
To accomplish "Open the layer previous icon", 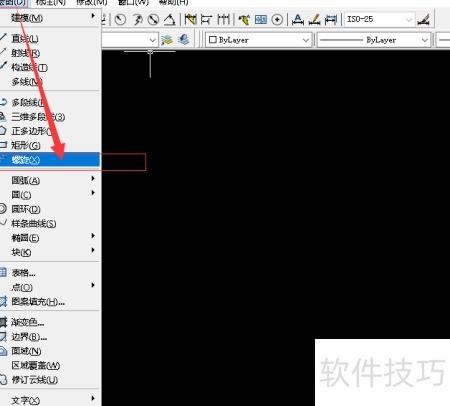I will [183, 40].
